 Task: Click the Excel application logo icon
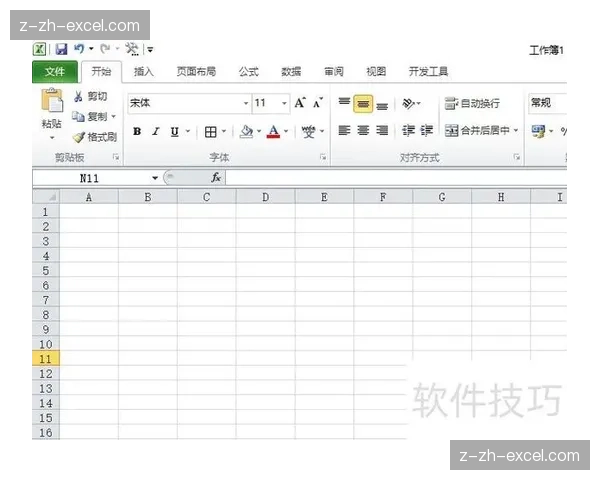(39, 49)
